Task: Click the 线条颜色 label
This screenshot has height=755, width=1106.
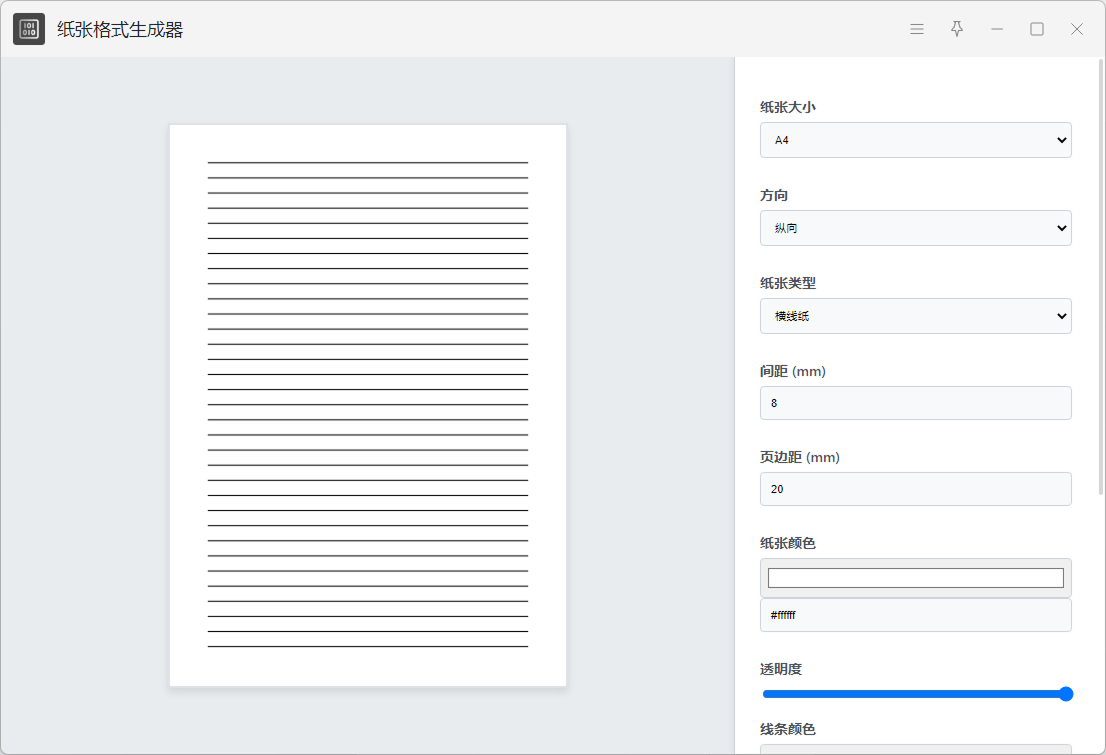Action: click(788, 729)
